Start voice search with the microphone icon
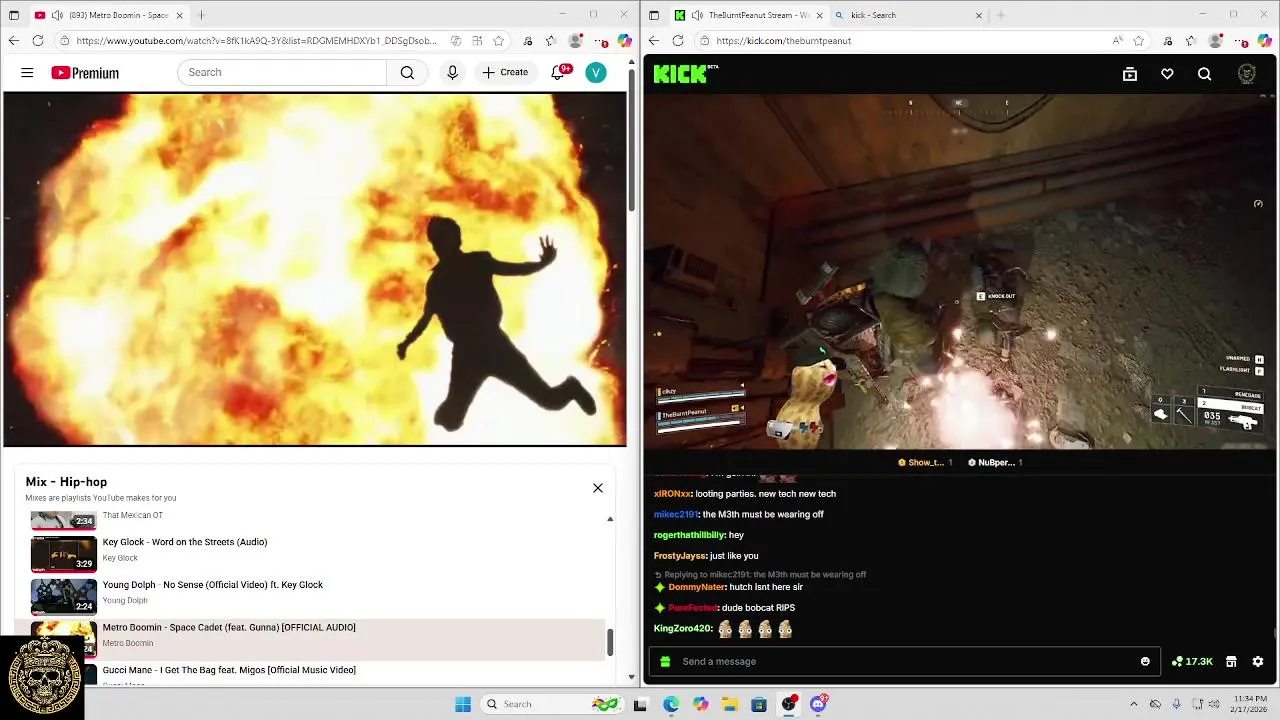1280x720 pixels. (452, 72)
